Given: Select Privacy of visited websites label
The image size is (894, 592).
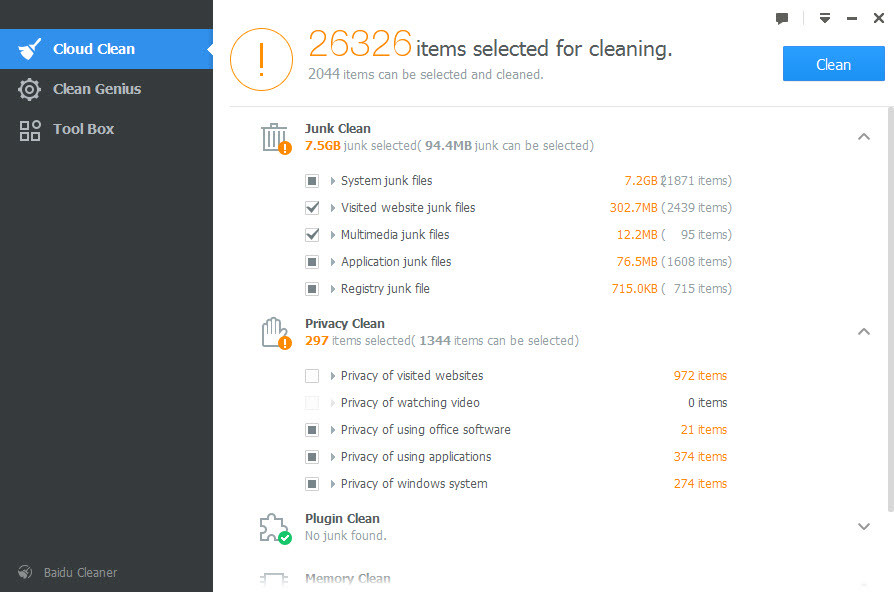Looking at the screenshot, I should point(412,376).
